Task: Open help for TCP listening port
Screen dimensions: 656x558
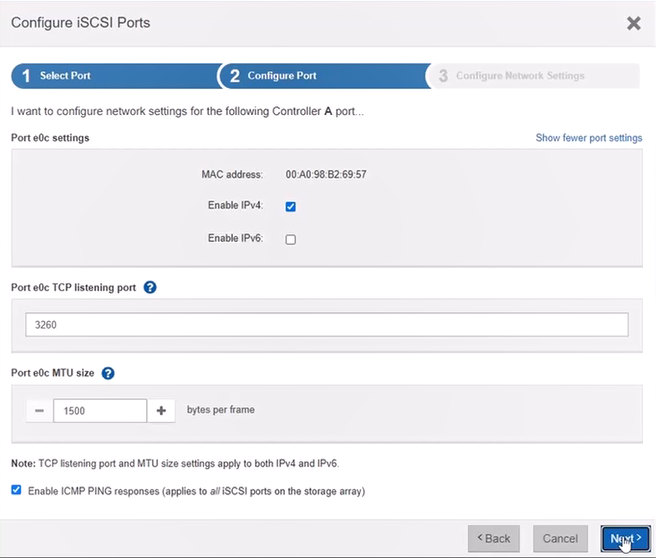Action: pos(150,288)
